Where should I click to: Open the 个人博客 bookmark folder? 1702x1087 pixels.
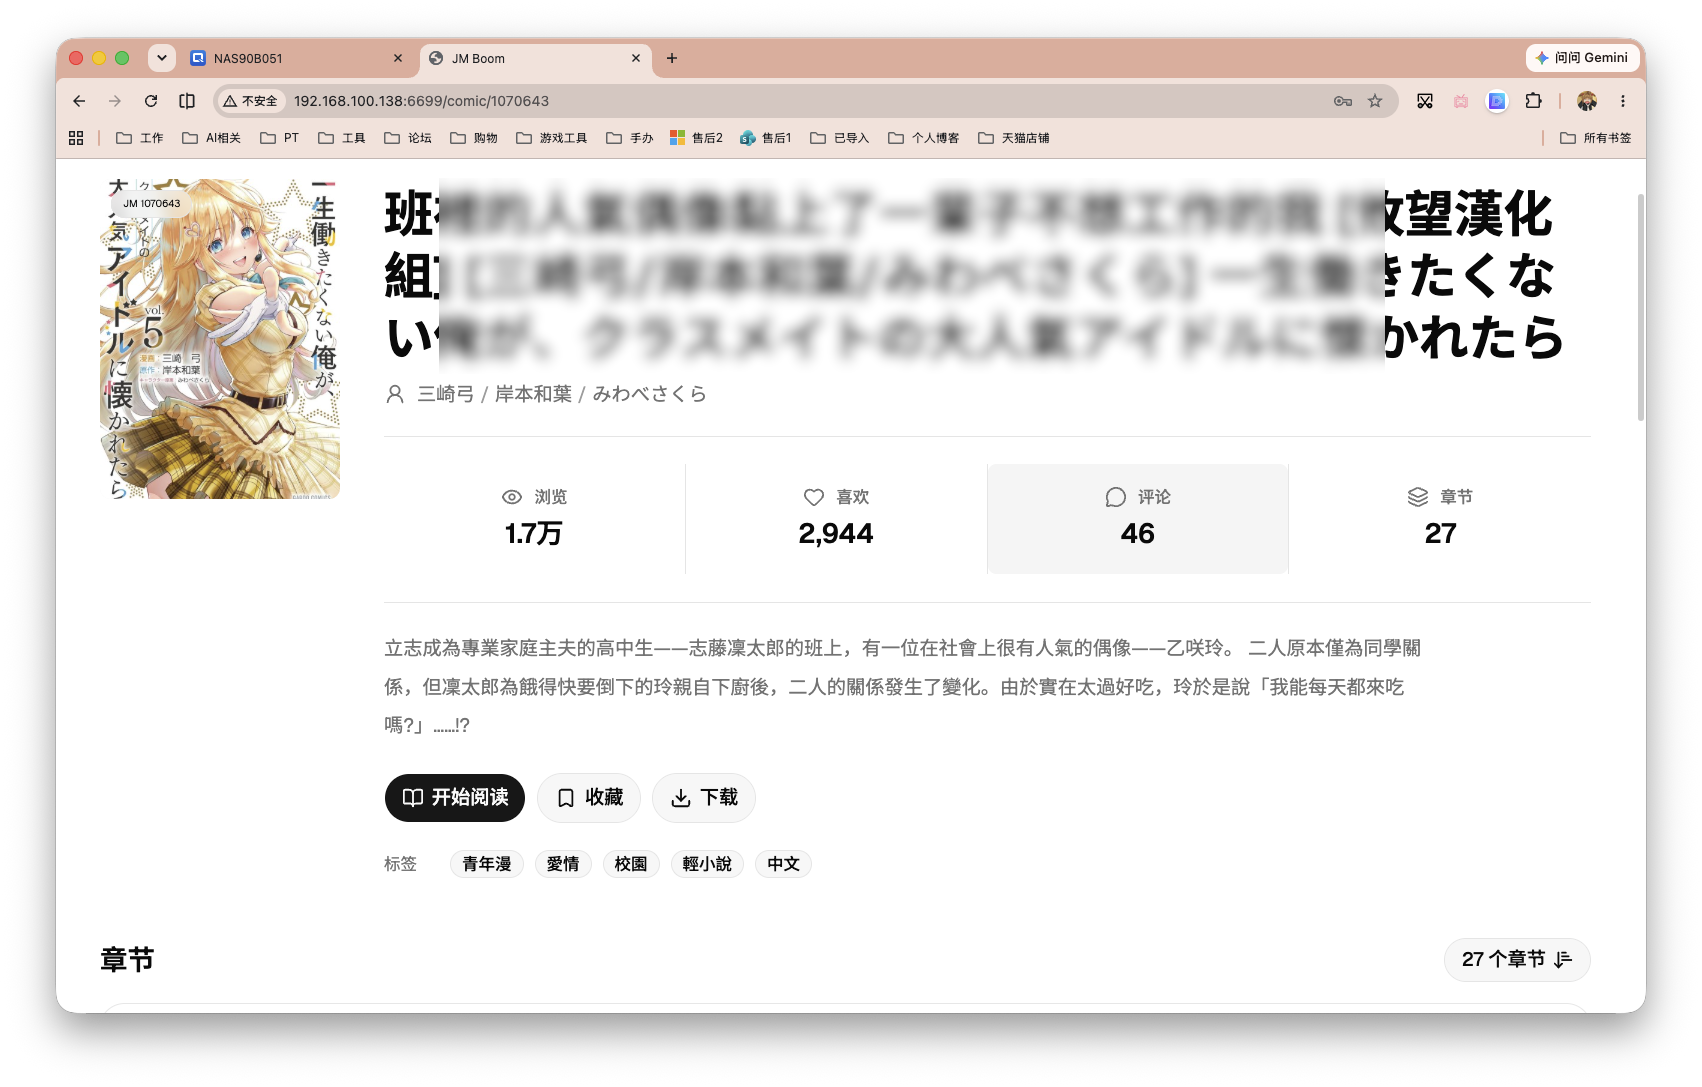(924, 138)
